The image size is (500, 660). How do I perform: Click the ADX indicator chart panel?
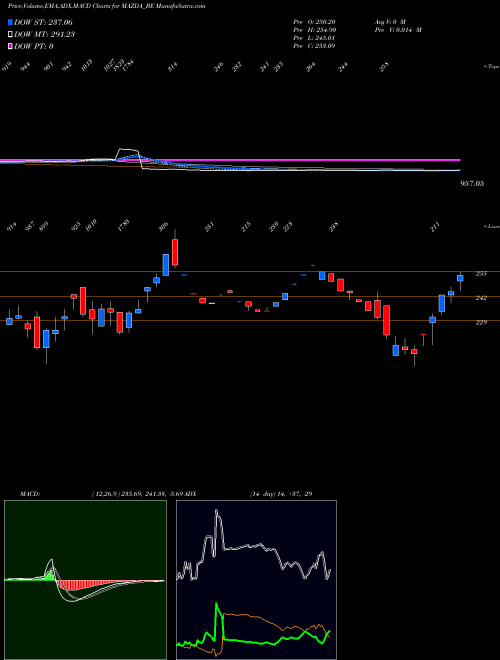(x=256, y=580)
